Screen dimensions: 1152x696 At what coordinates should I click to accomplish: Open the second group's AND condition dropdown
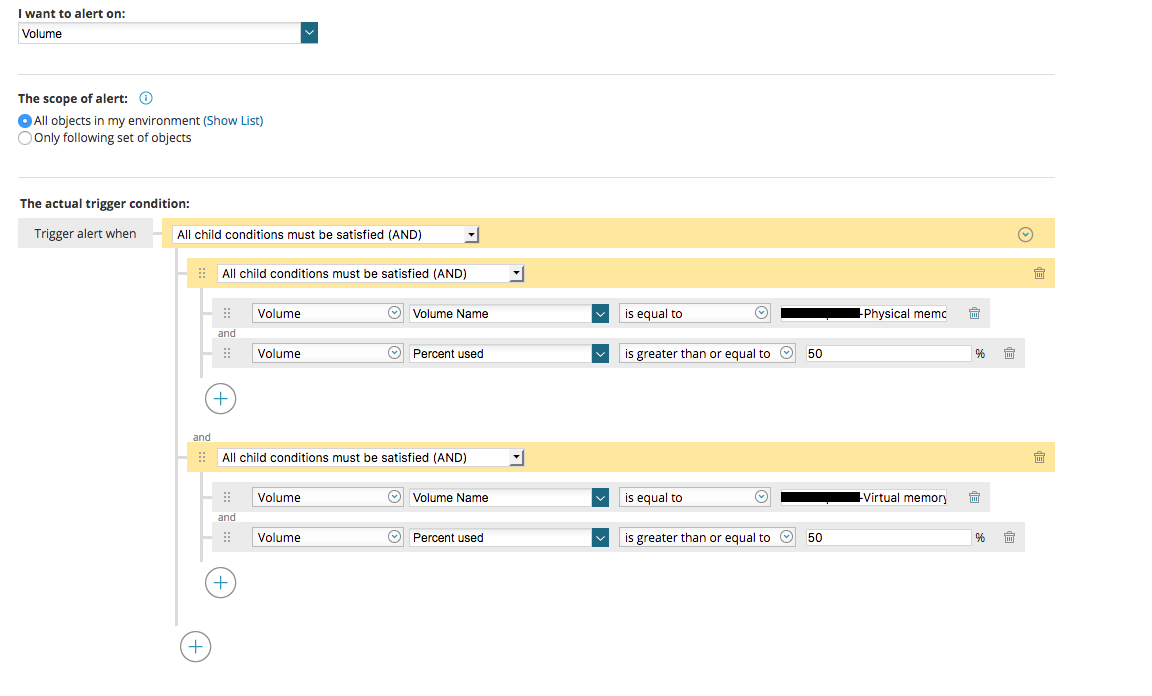[370, 457]
